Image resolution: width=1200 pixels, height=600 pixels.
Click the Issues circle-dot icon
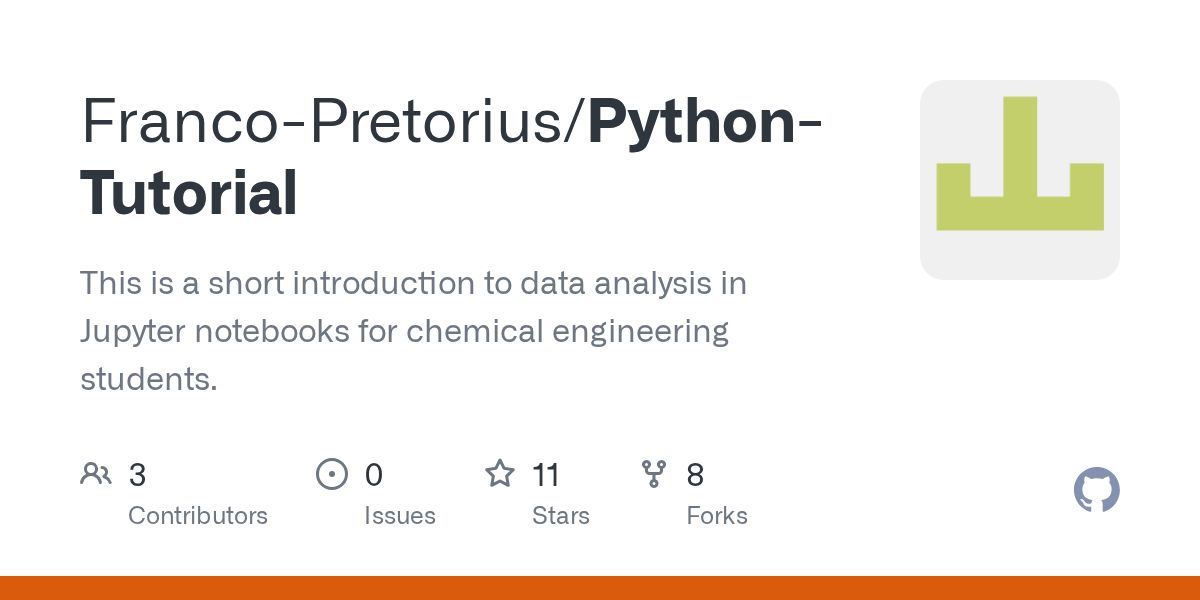[332, 474]
